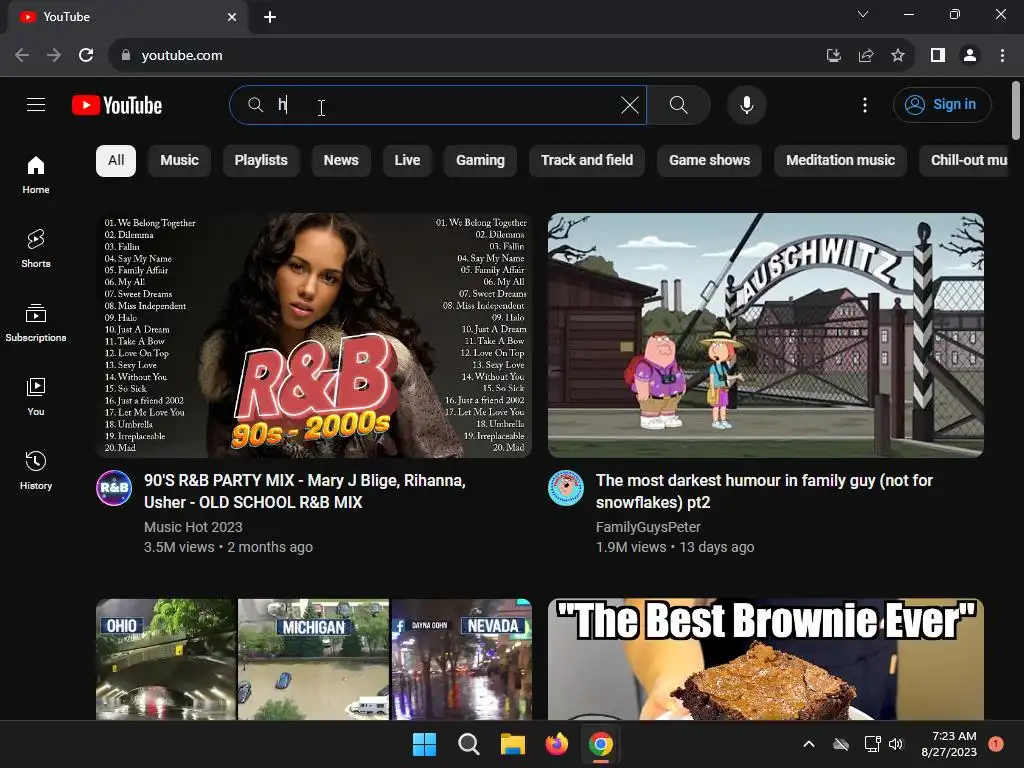
Task: Select the Music filter chip
Action: [179, 161]
